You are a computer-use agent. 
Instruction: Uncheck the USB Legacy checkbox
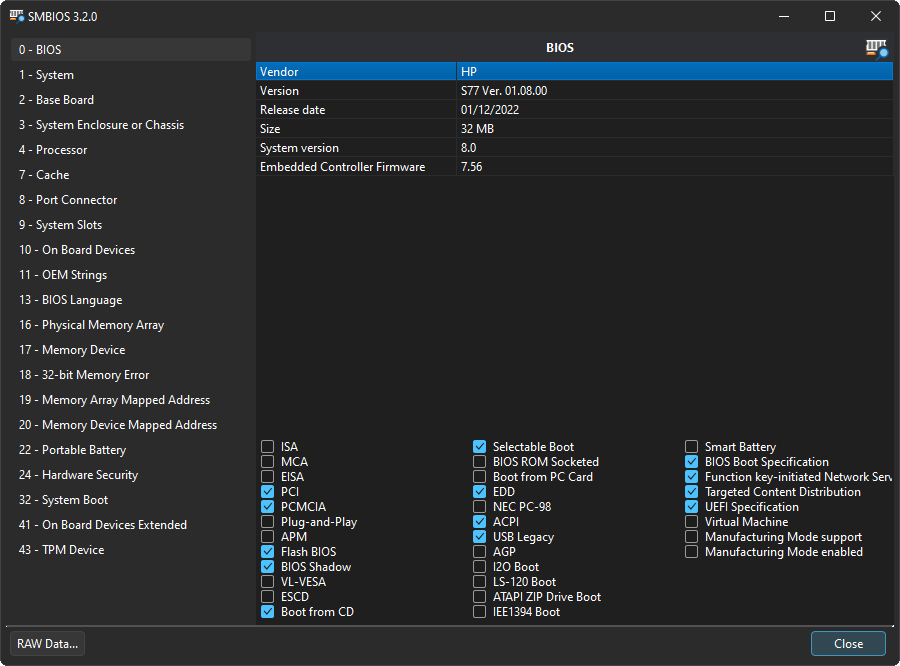[x=479, y=537]
